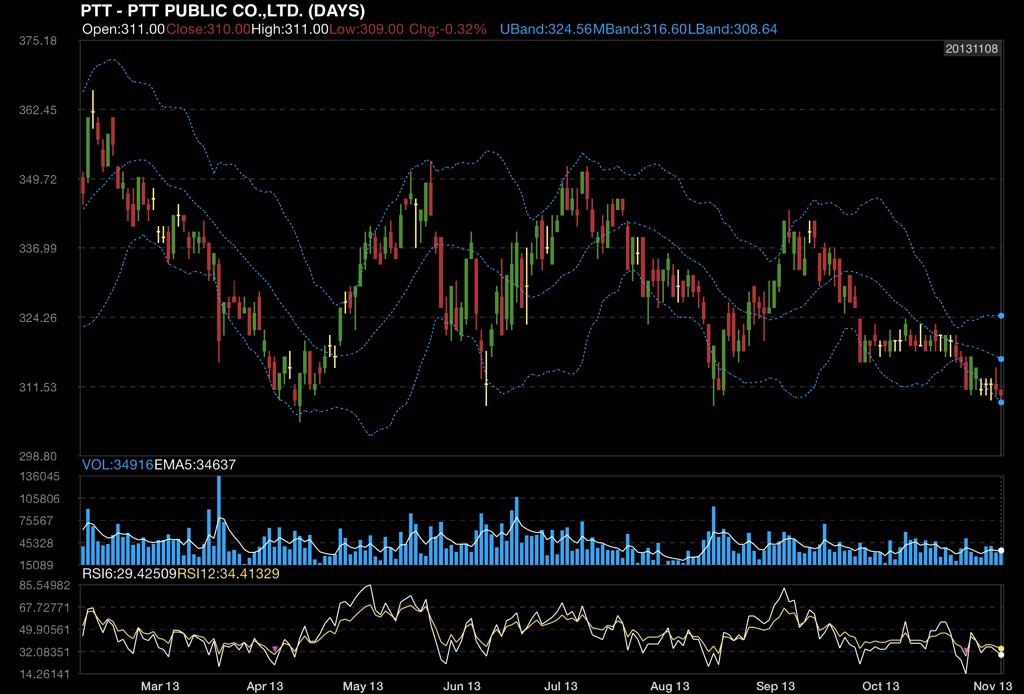The width and height of the screenshot is (1024, 694).
Task: Click the upper Bollinger band end dot
Action: pyautogui.click(x=1001, y=316)
